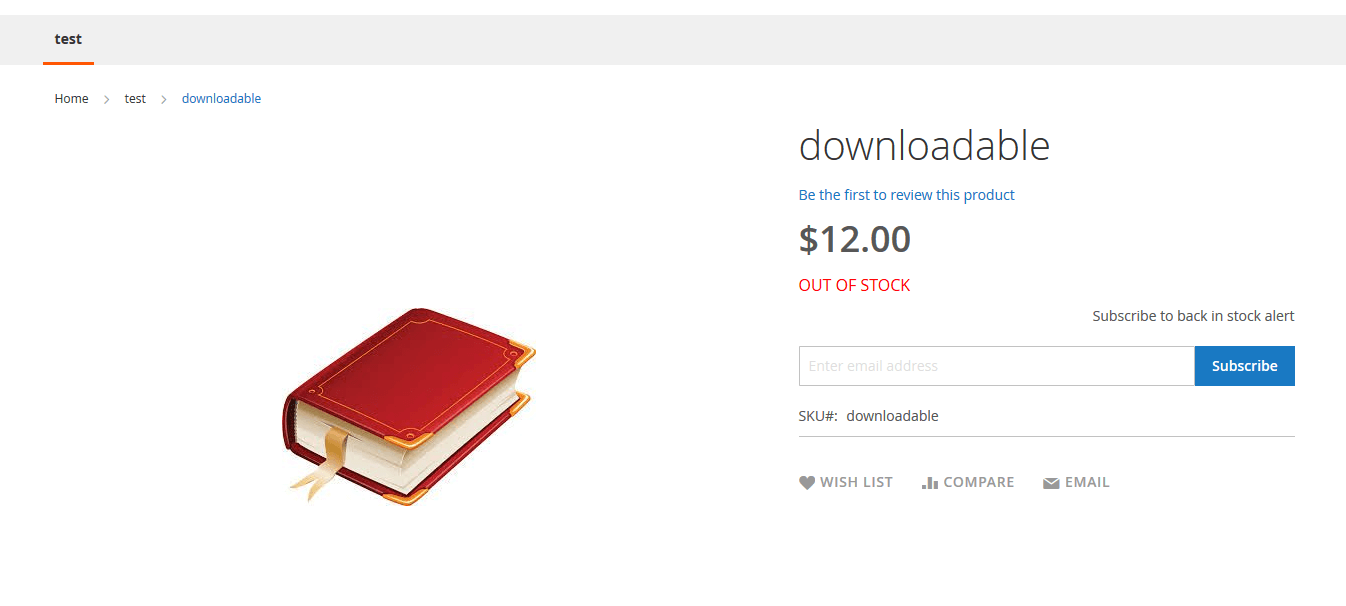The image size is (1346, 606).
Task: Click the envelope icon beside Email
Action: (x=1051, y=484)
